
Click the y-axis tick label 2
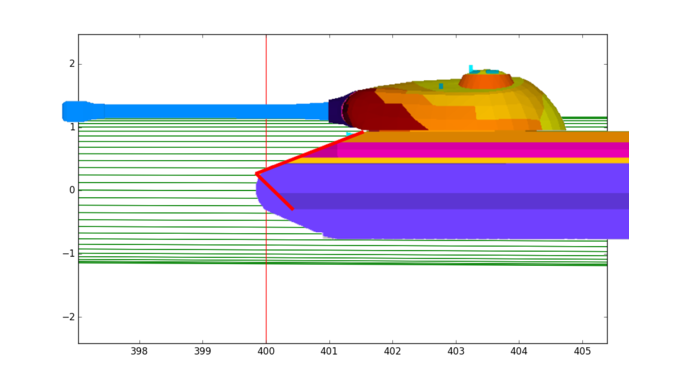(x=72, y=64)
